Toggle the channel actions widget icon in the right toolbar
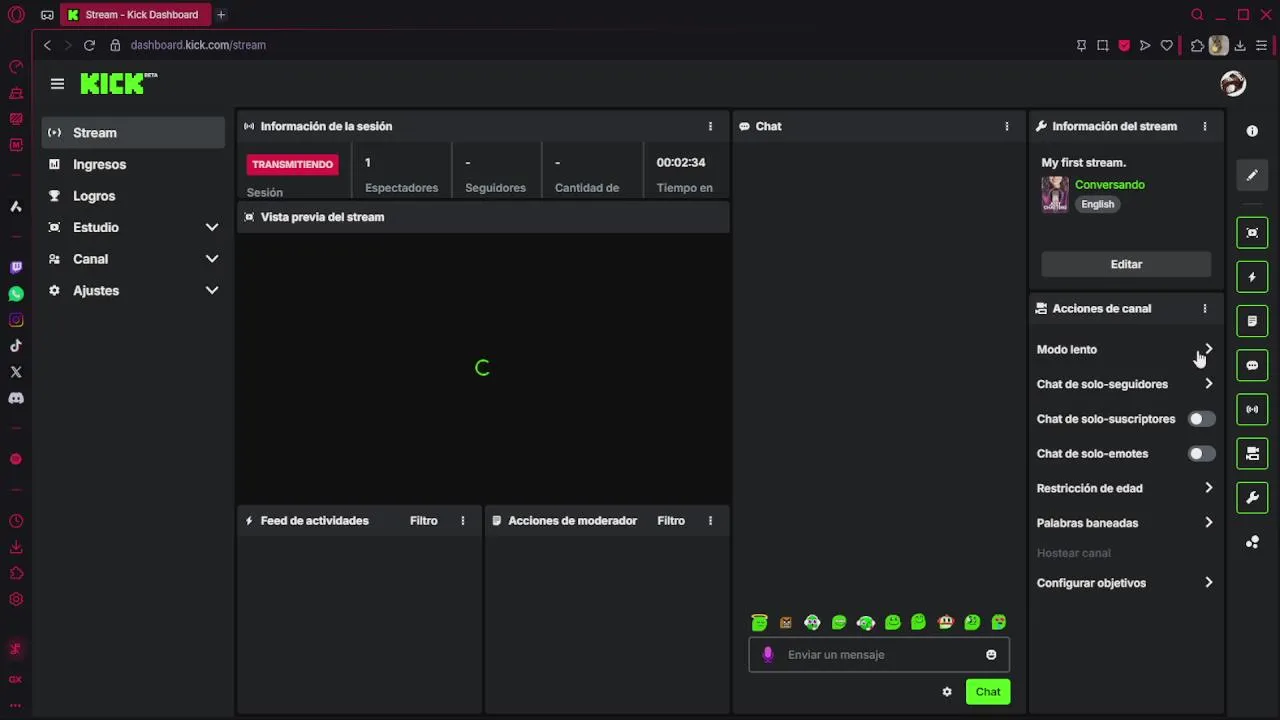The width and height of the screenshot is (1280, 720). (x=1252, y=453)
